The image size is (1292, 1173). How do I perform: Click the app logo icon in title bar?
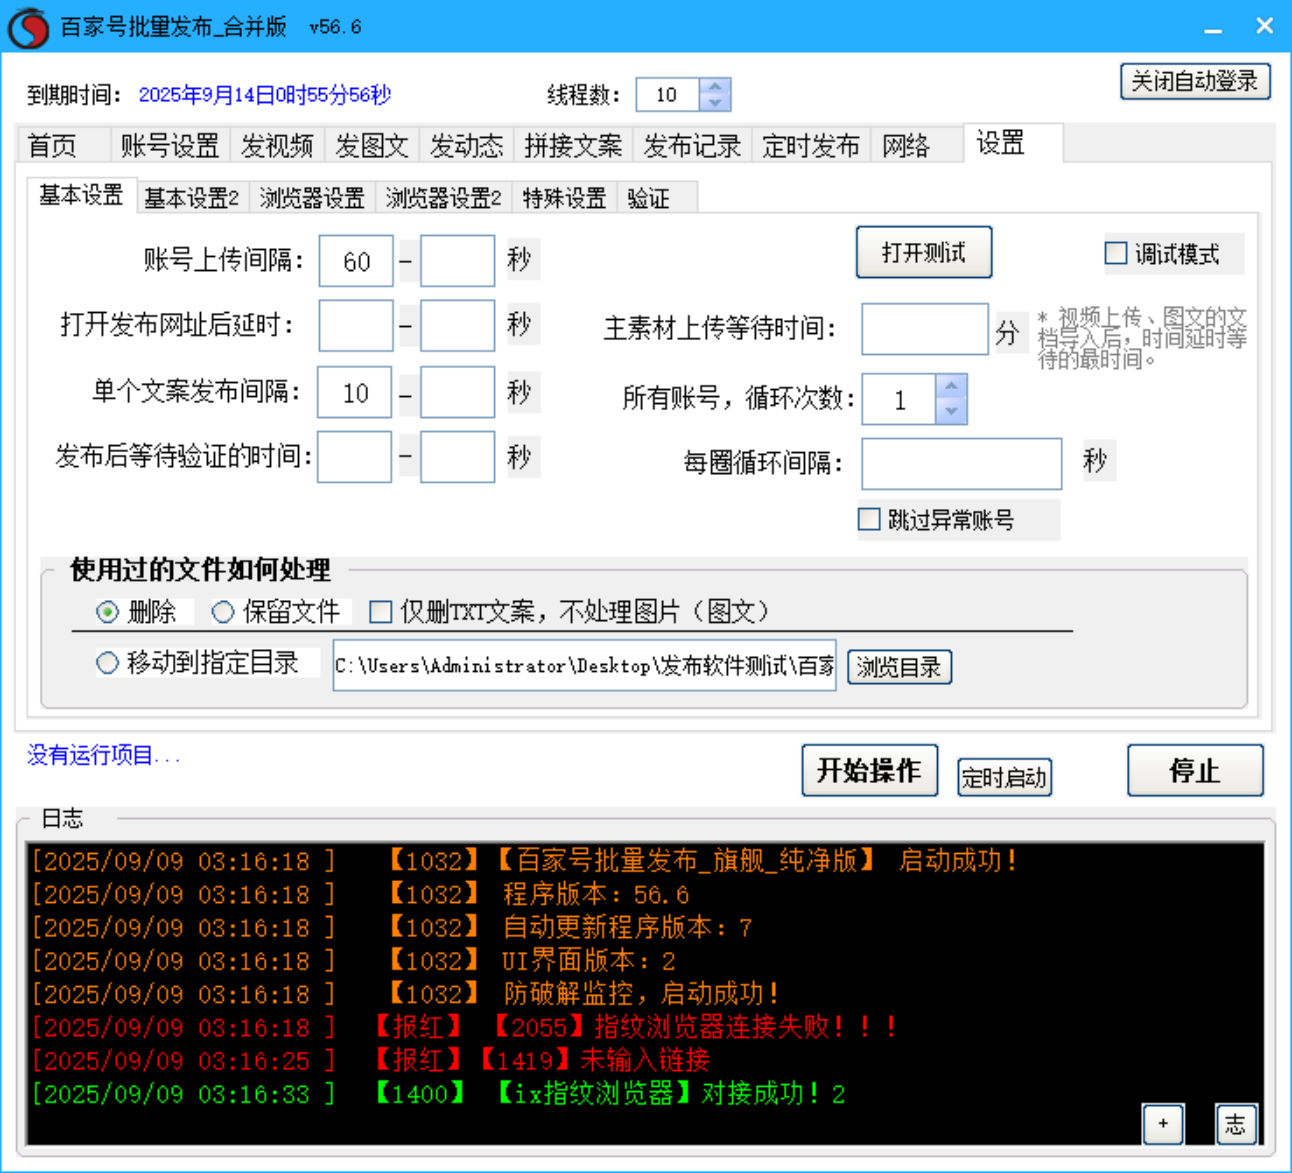[29, 25]
